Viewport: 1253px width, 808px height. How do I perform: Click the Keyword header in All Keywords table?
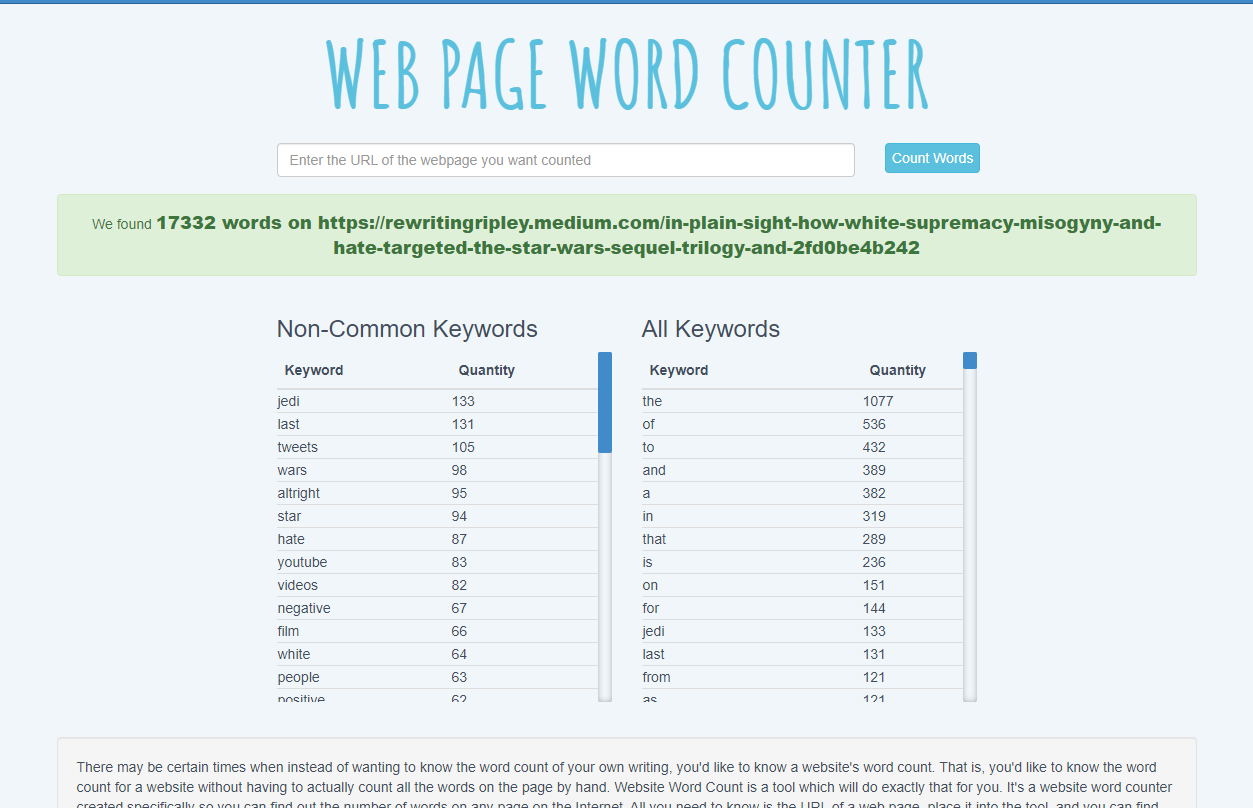click(x=679, y=370)
